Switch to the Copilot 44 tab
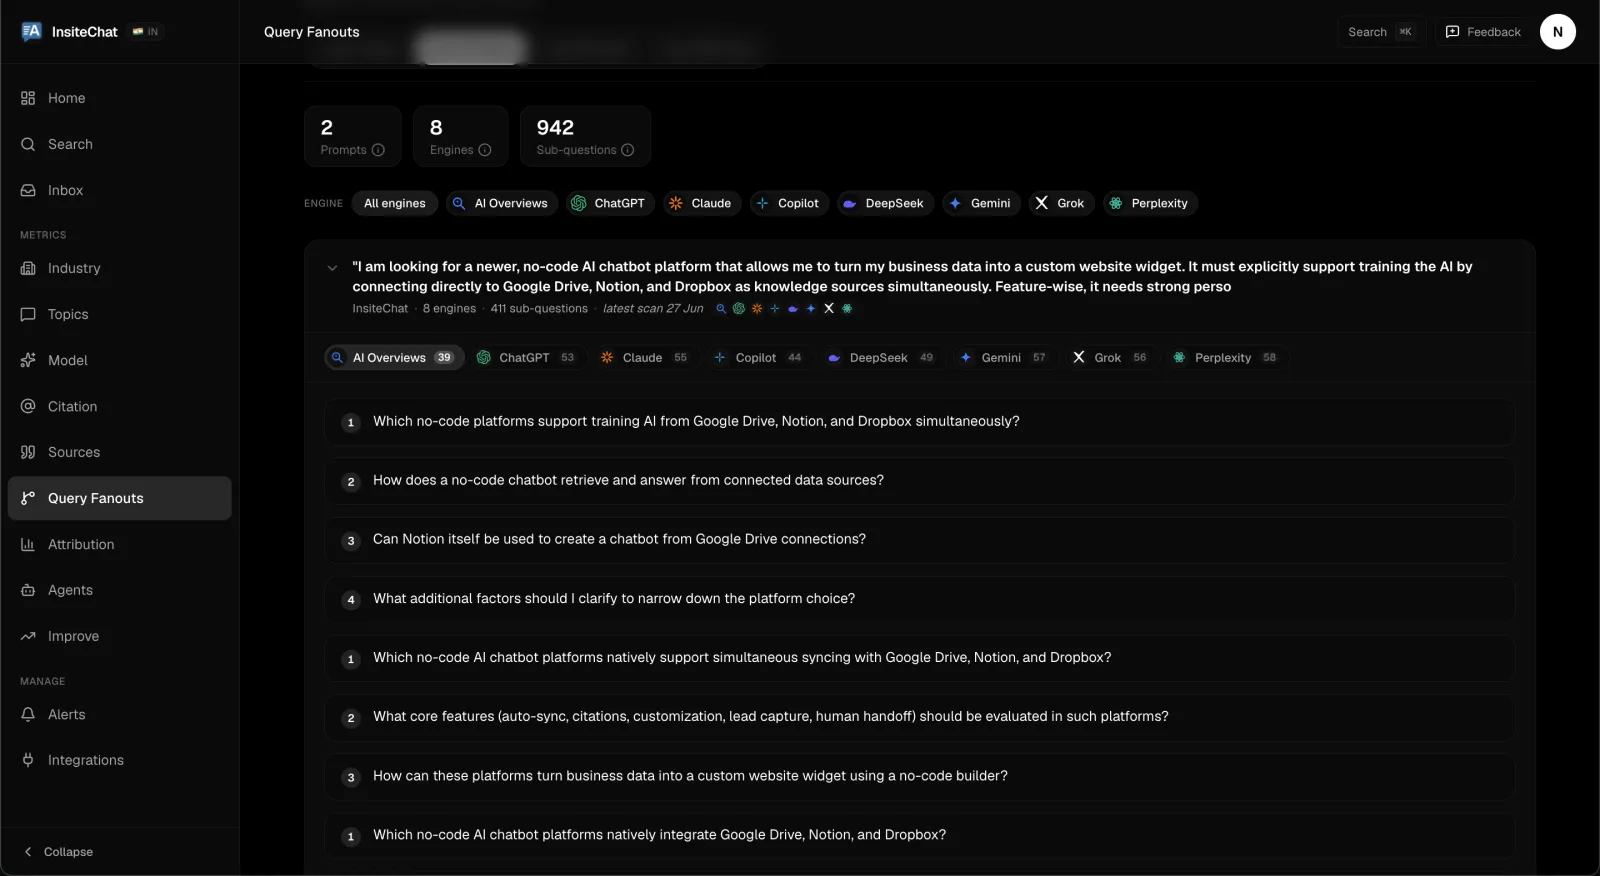 (x=759, y=358)
